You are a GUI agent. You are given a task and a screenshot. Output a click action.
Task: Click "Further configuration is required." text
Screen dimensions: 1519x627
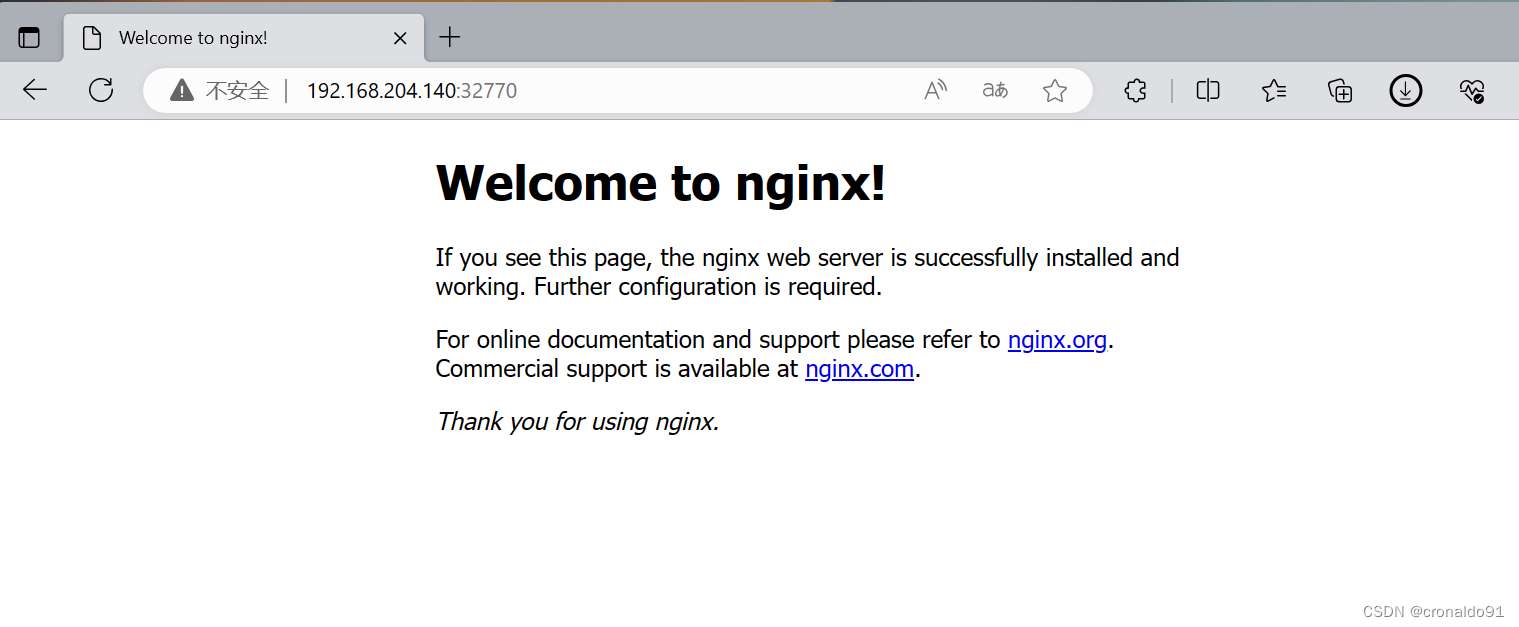tap(708, 287)
